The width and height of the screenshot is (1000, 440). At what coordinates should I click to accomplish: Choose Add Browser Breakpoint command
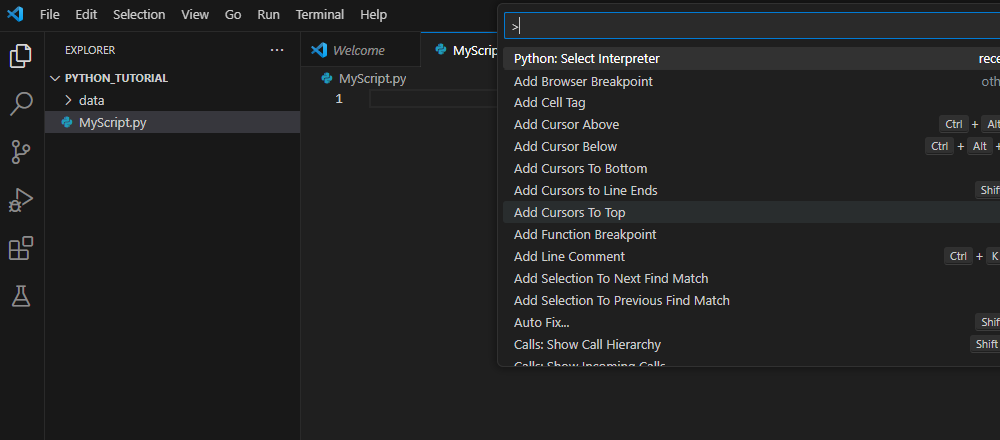click(751, 82)
